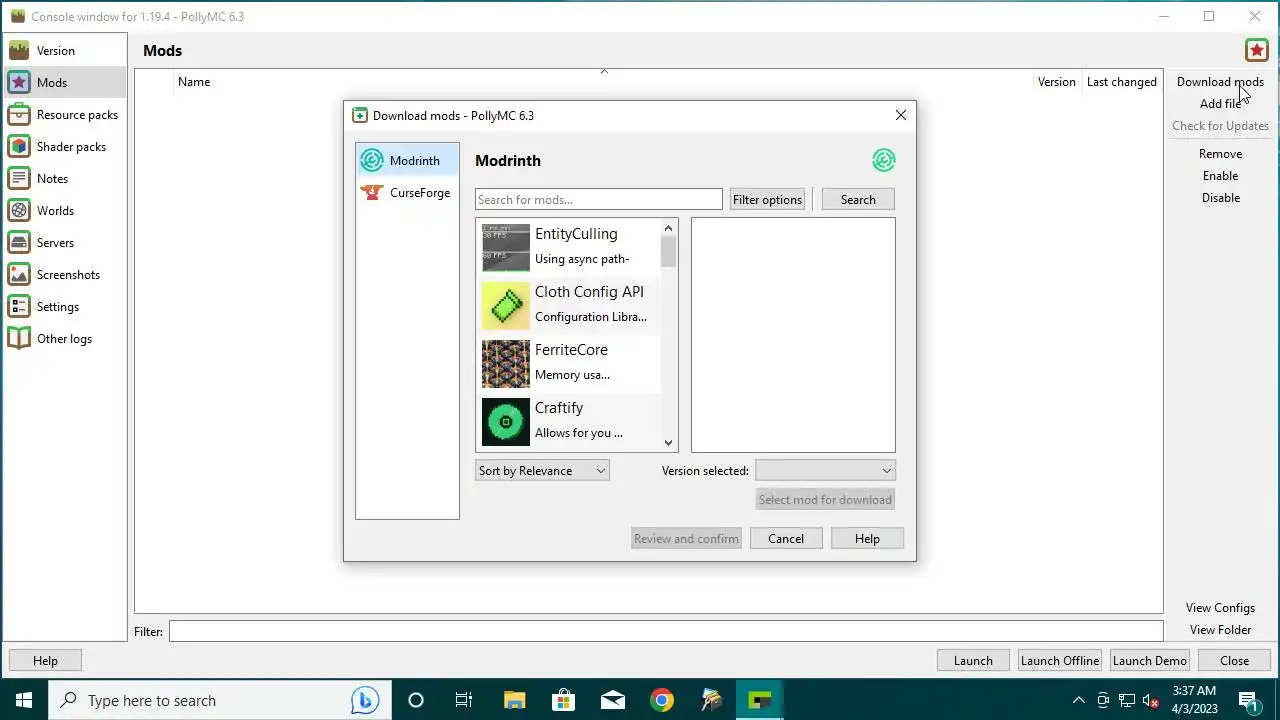Click Download mods button on right panel
This screenshot has width=1280, height=720.
pyautogui.click(x=1220, y=82)
